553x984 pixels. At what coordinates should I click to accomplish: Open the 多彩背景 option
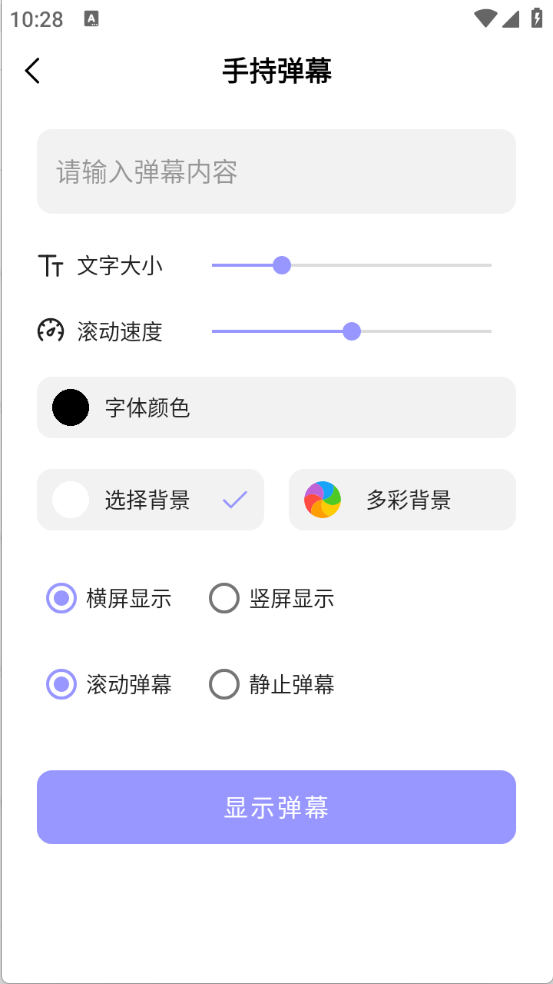[402, 500]
